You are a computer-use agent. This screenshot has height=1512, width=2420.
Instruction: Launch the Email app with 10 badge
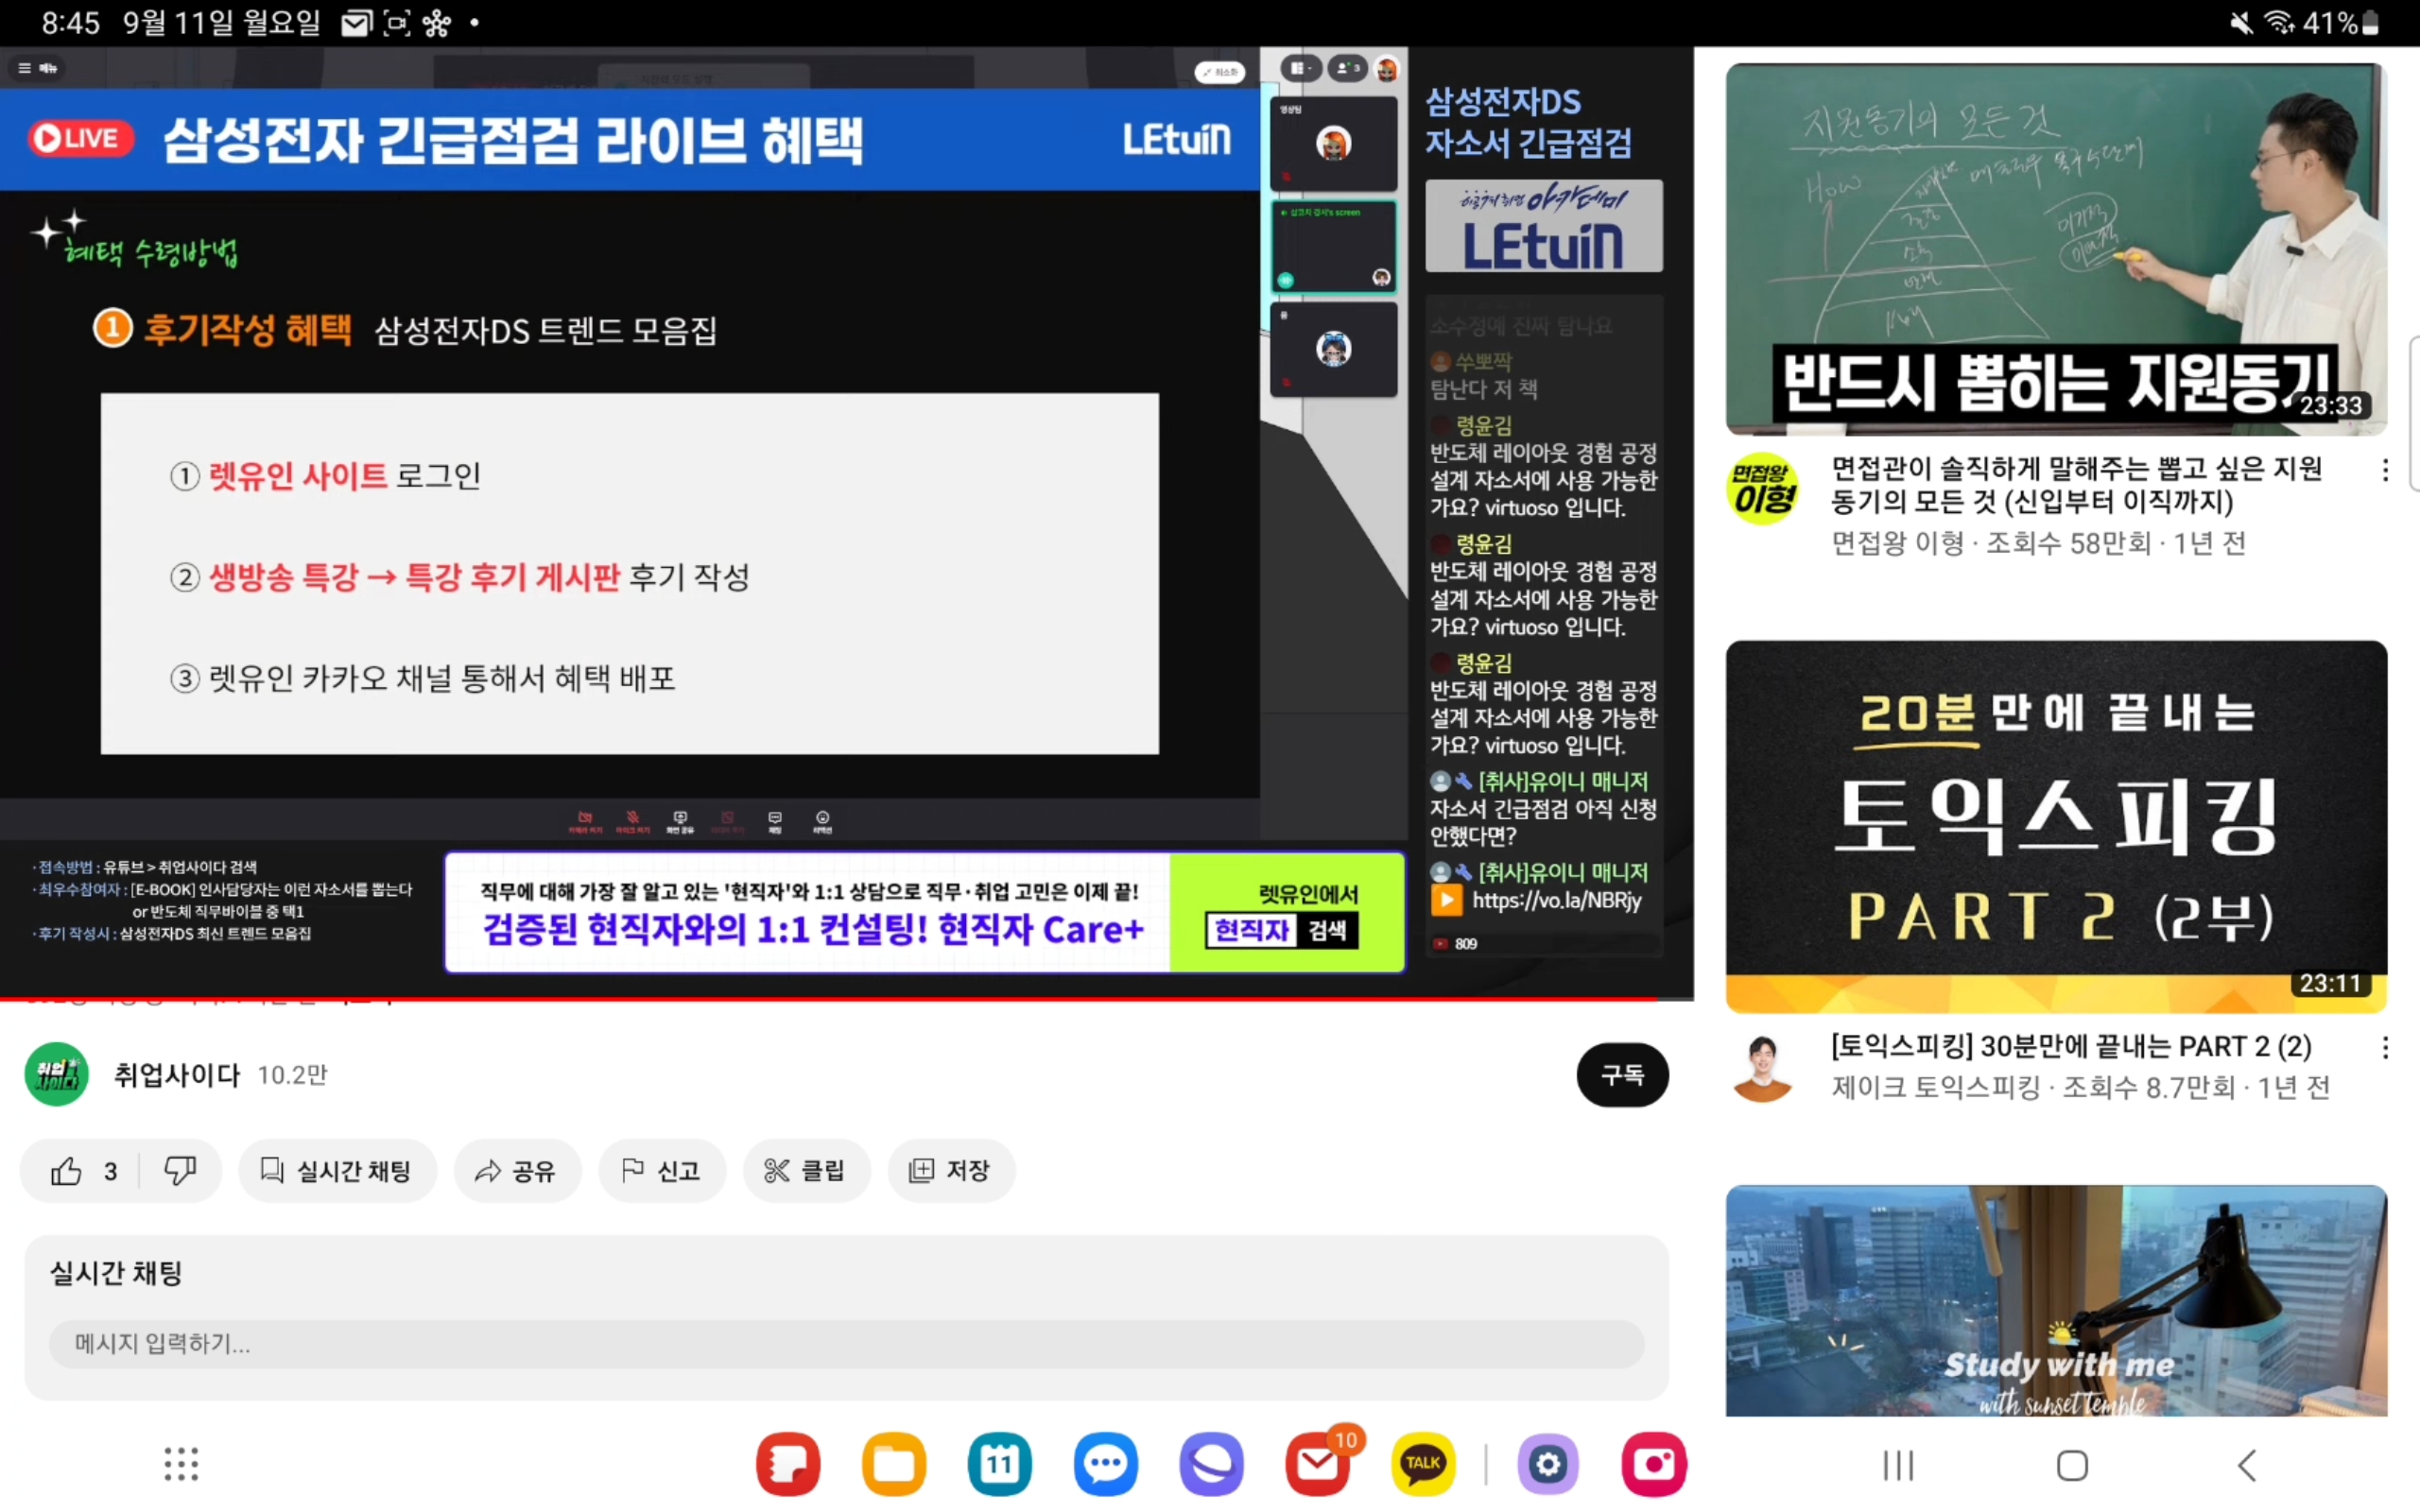tap(1319, 1464)
